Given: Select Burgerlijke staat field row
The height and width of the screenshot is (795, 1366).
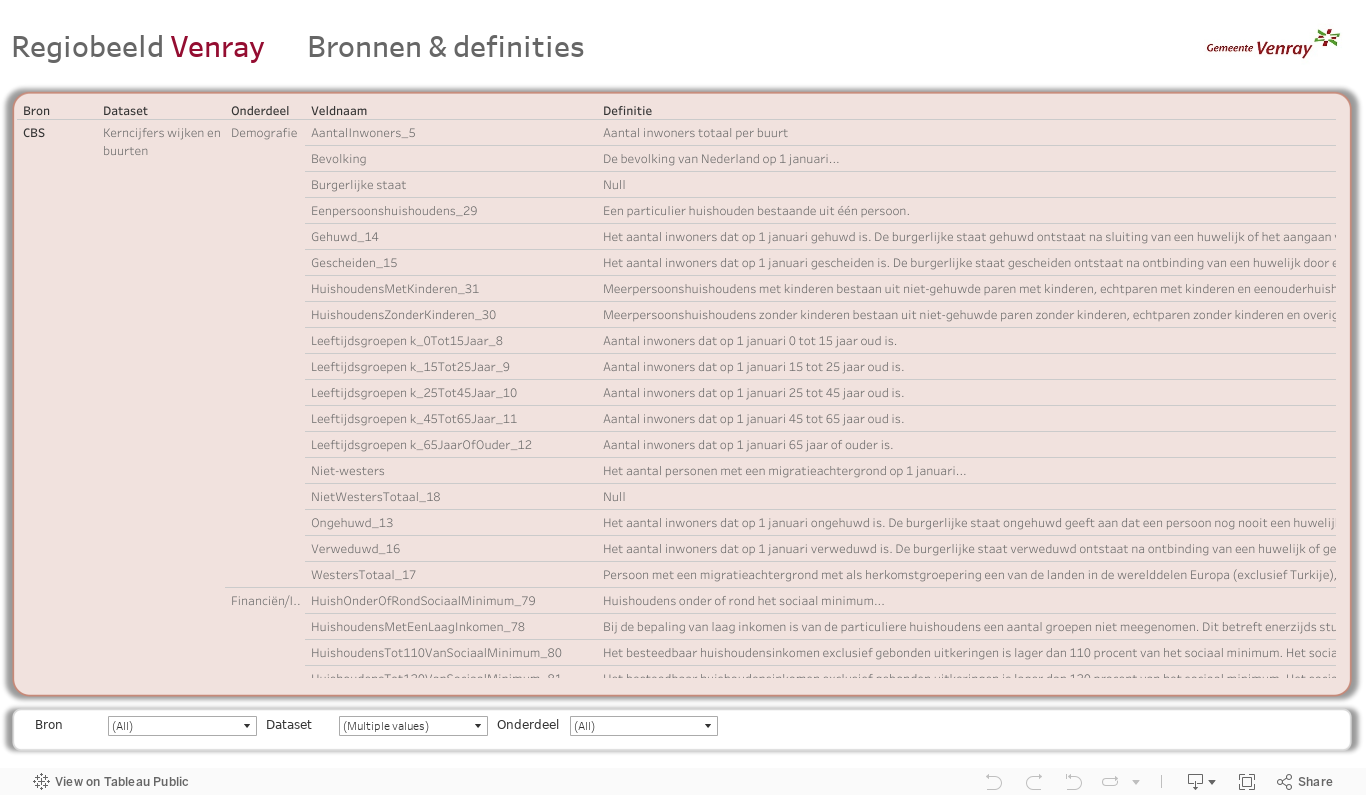Looking at the screenshot, I should pyautogui.click(x=358, y=185).
